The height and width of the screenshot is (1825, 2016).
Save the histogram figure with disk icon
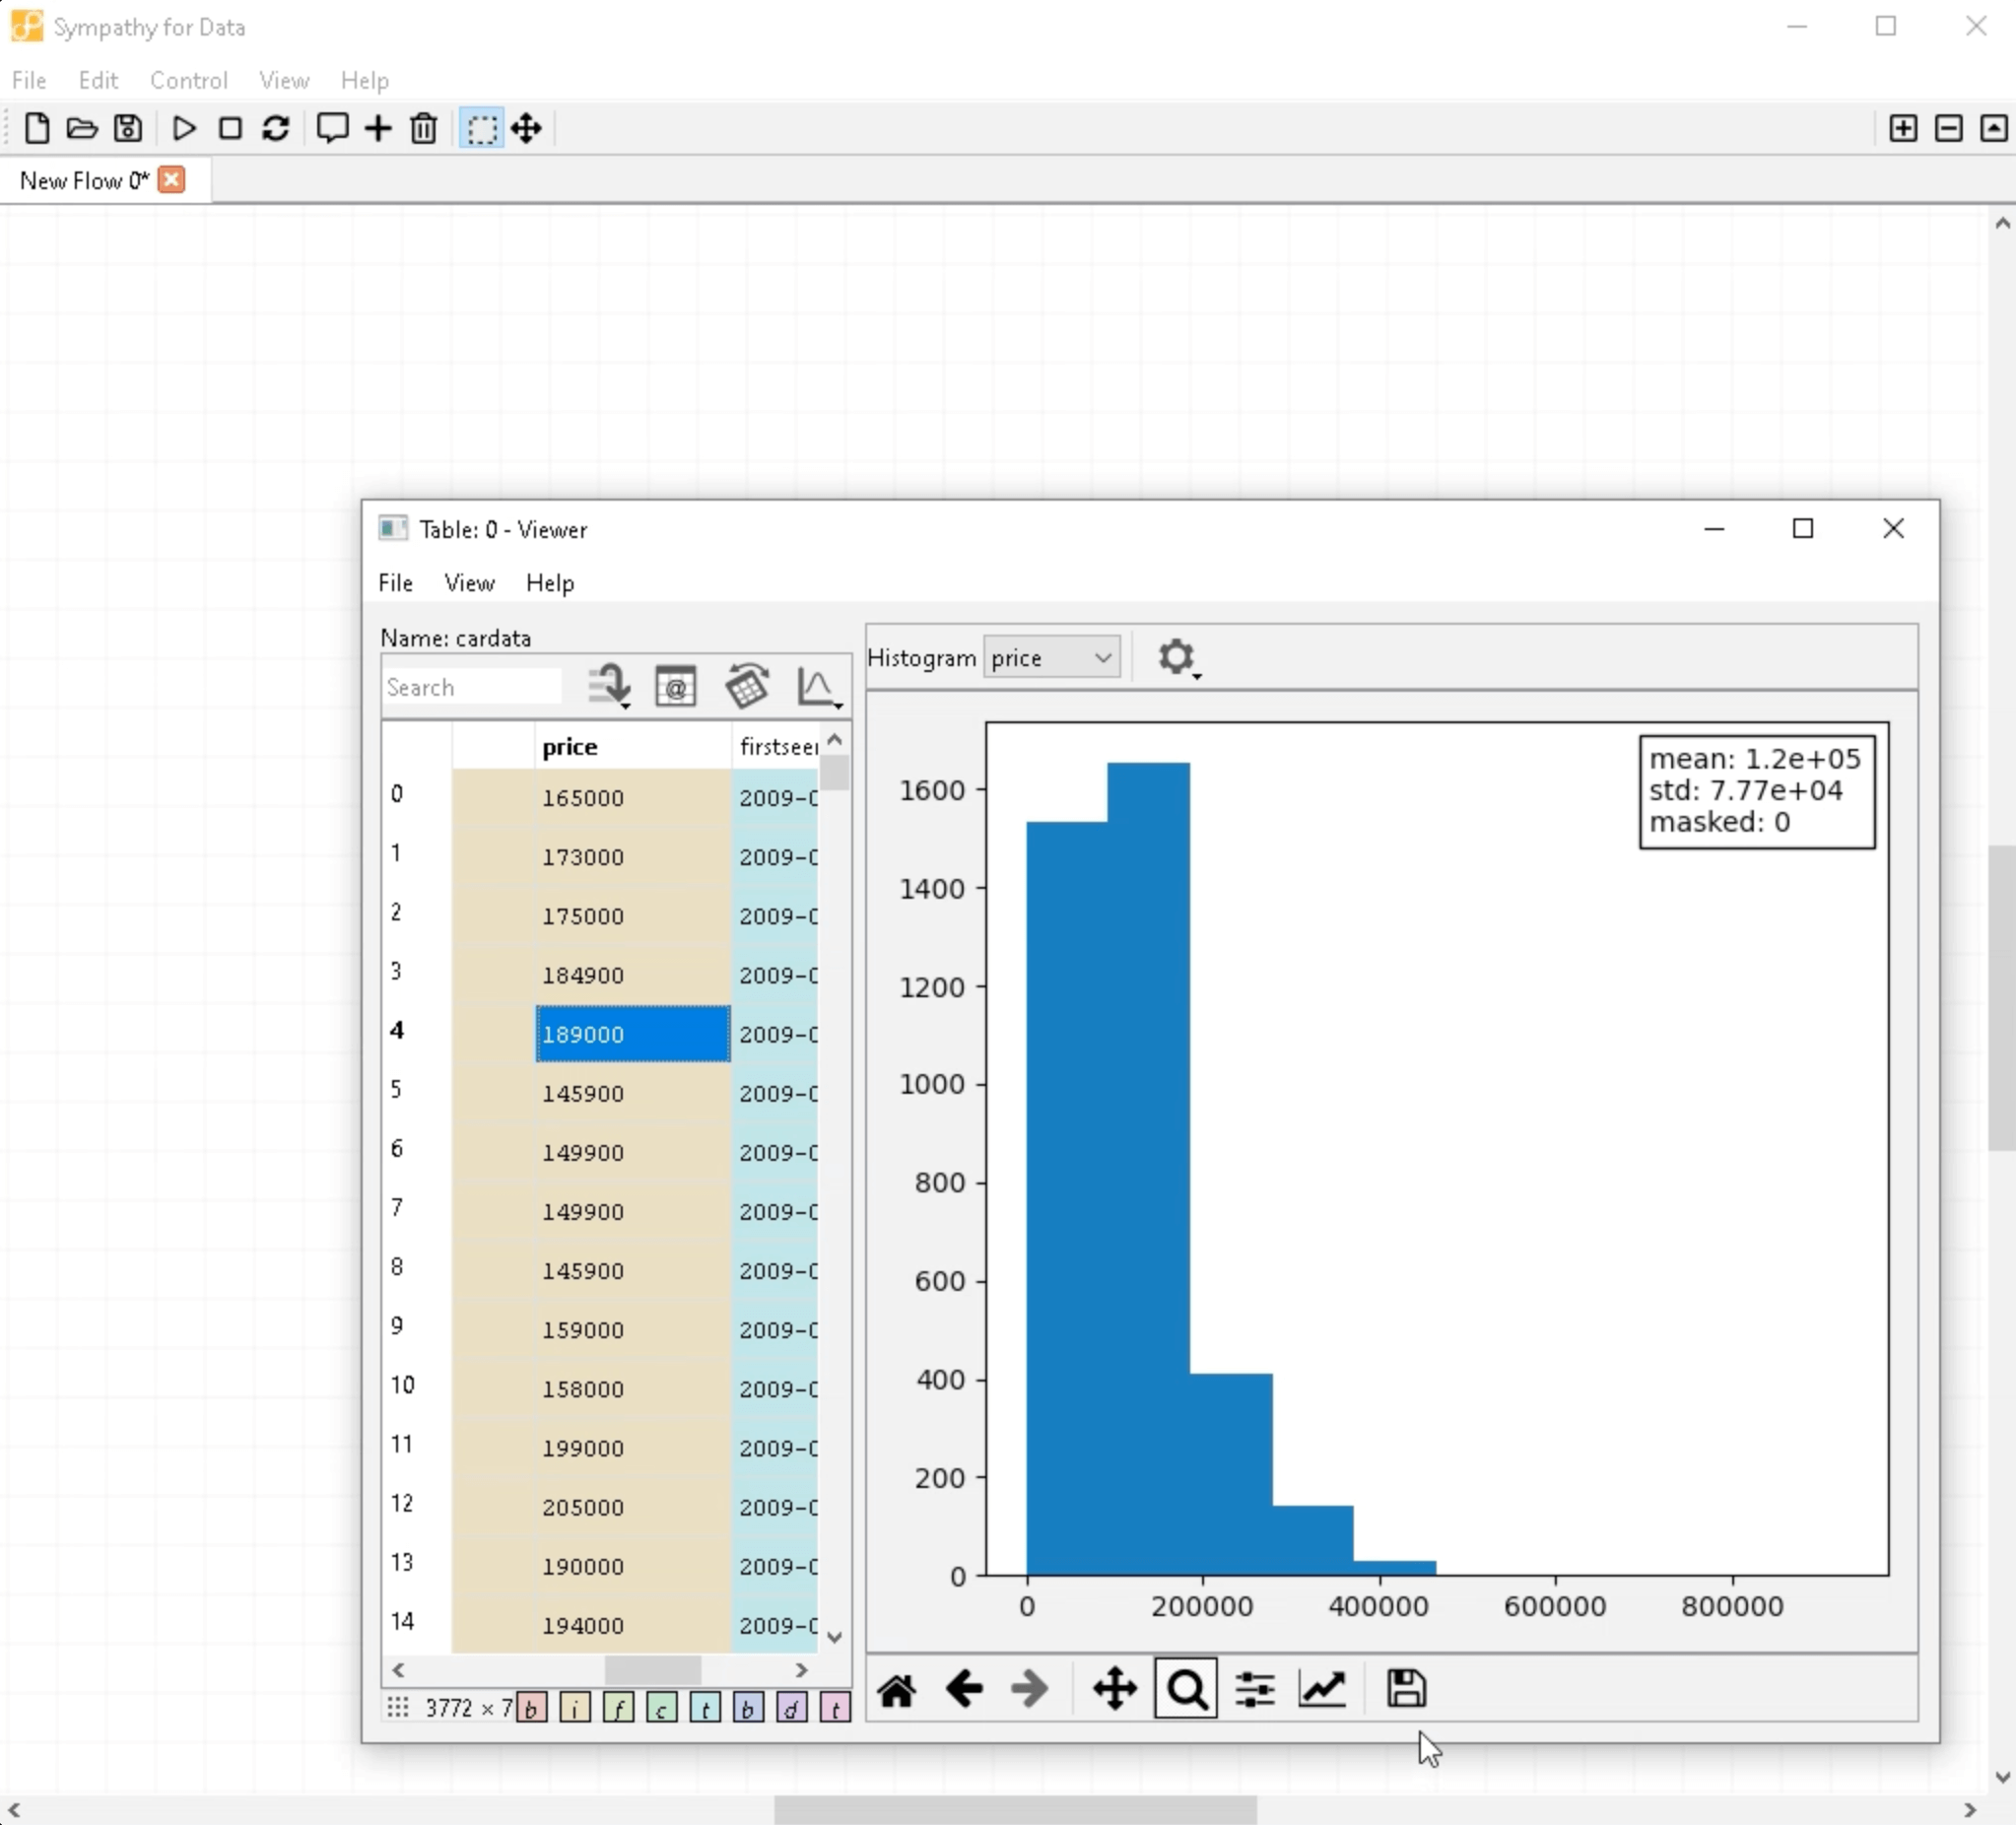point(1406,1690)
